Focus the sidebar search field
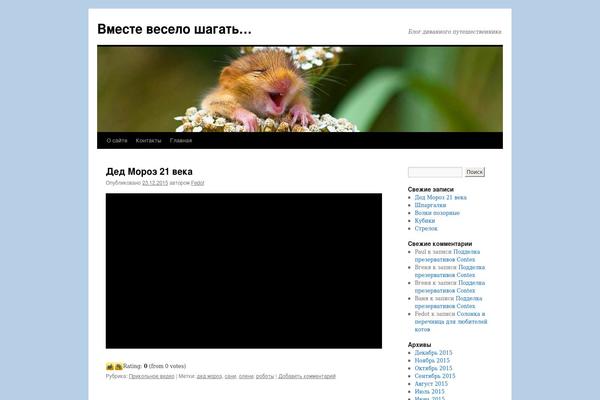The height and width of the screenshot is (400, 600). click(435, 172)
